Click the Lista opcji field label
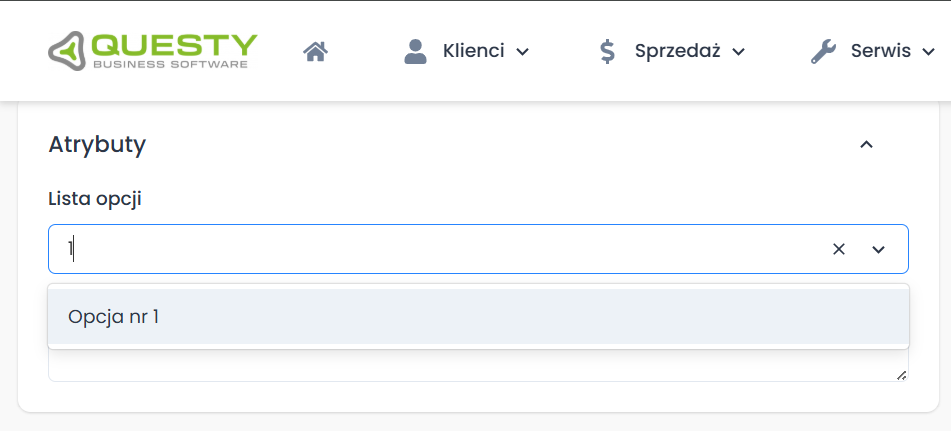Viewport: 951px width, 431px height. (x=95, y=198)
